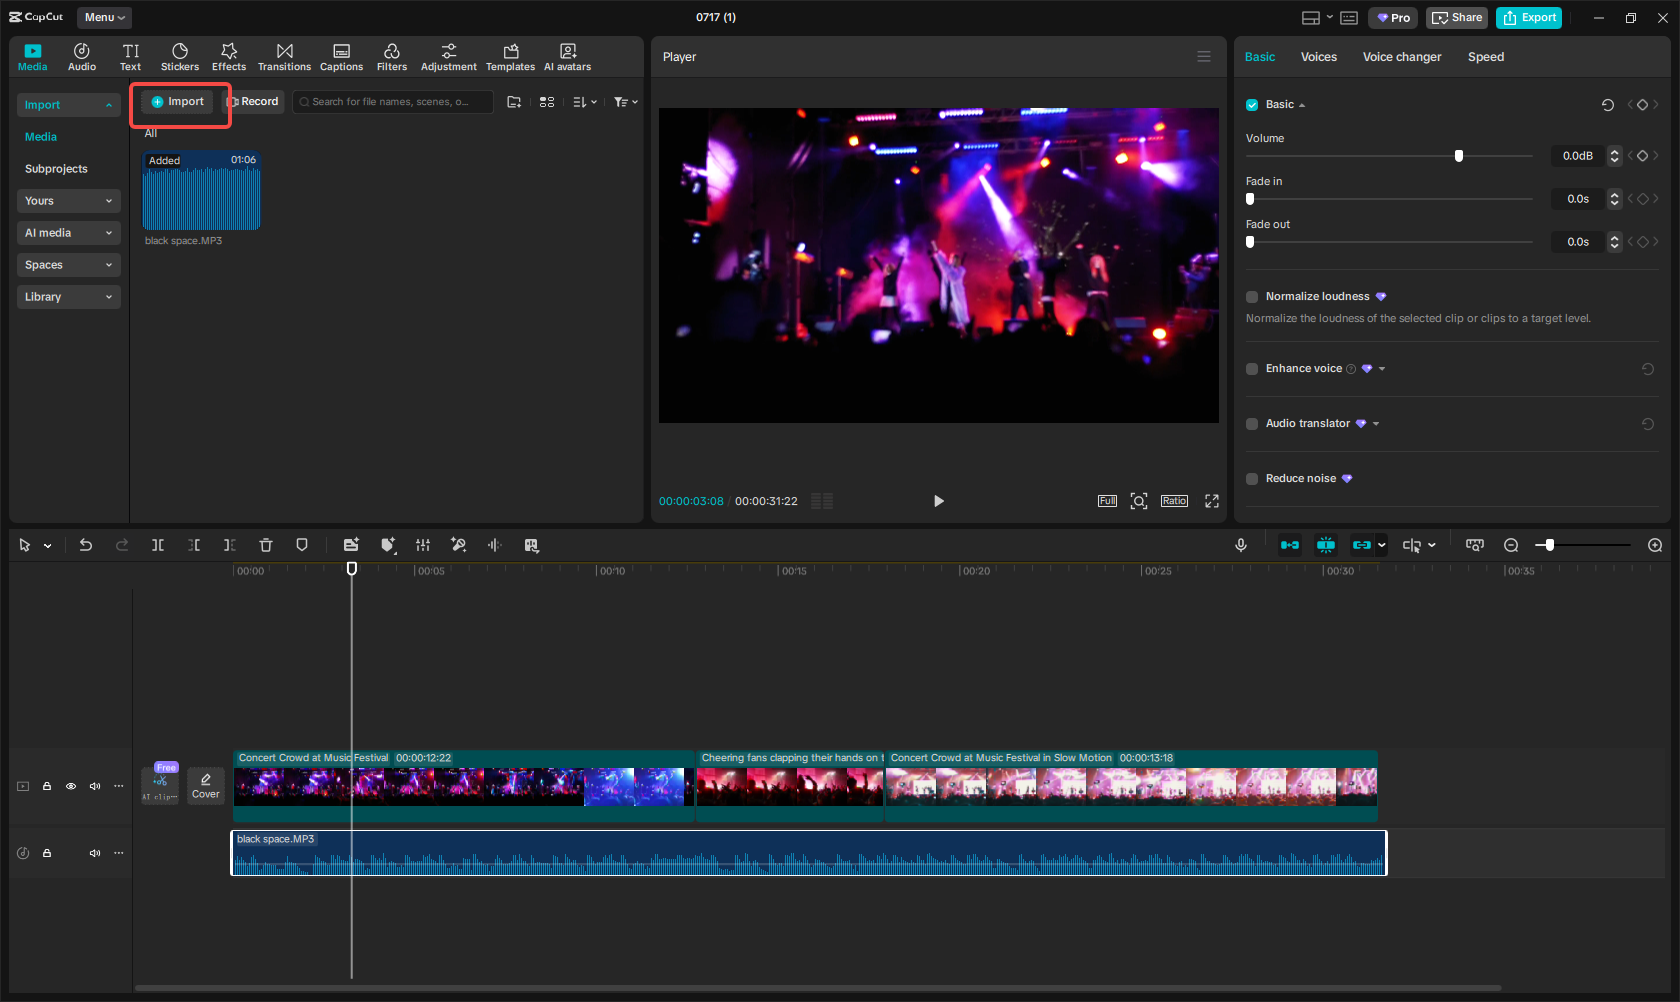Expand the AI media section
Image resolution: width=1680 pixels, height=1002 pixels.
[x=69, y=233]
